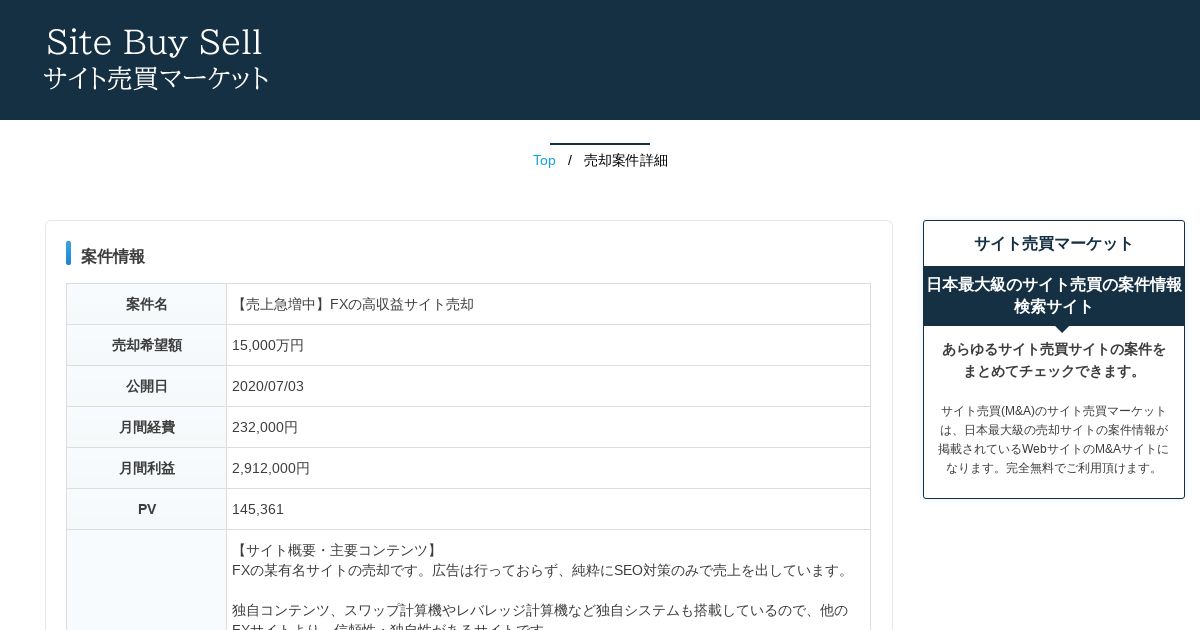Select the 2020/07/03 date value

[x=268, y=386]
